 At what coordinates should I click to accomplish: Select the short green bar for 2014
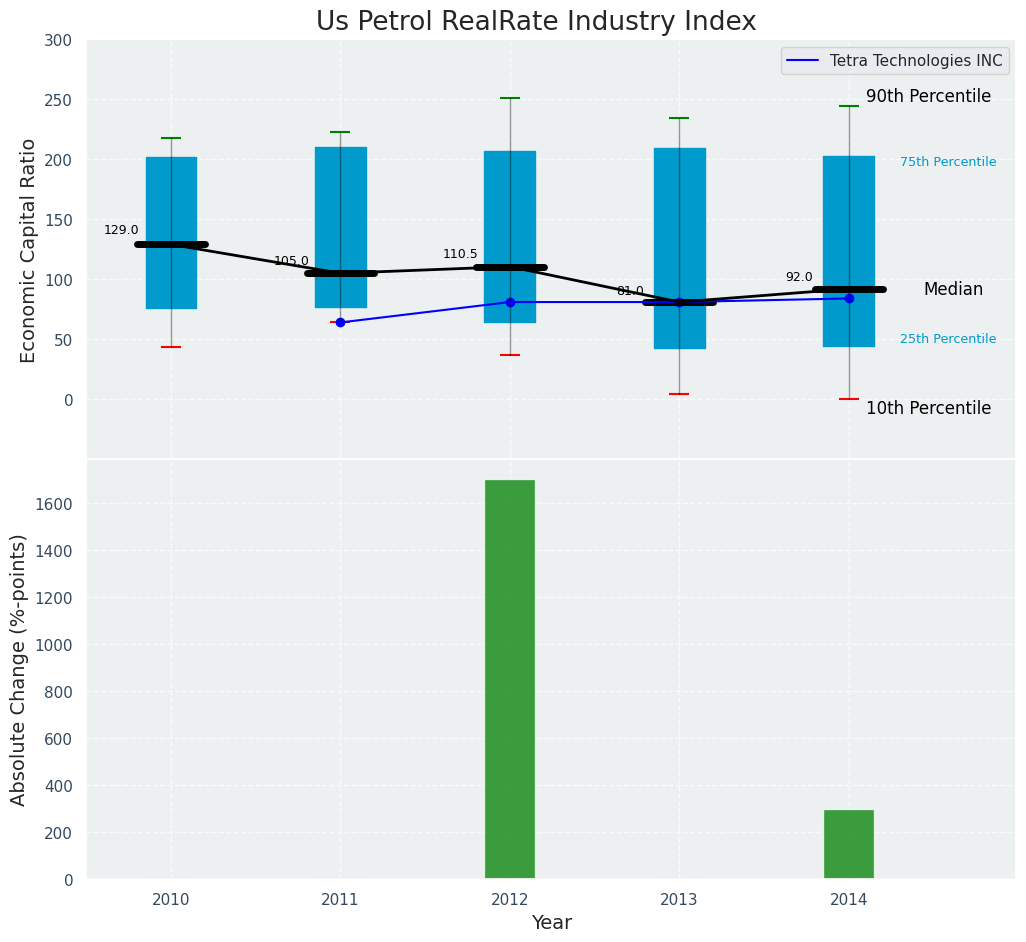pyautogui.click(x=849, y=844)
